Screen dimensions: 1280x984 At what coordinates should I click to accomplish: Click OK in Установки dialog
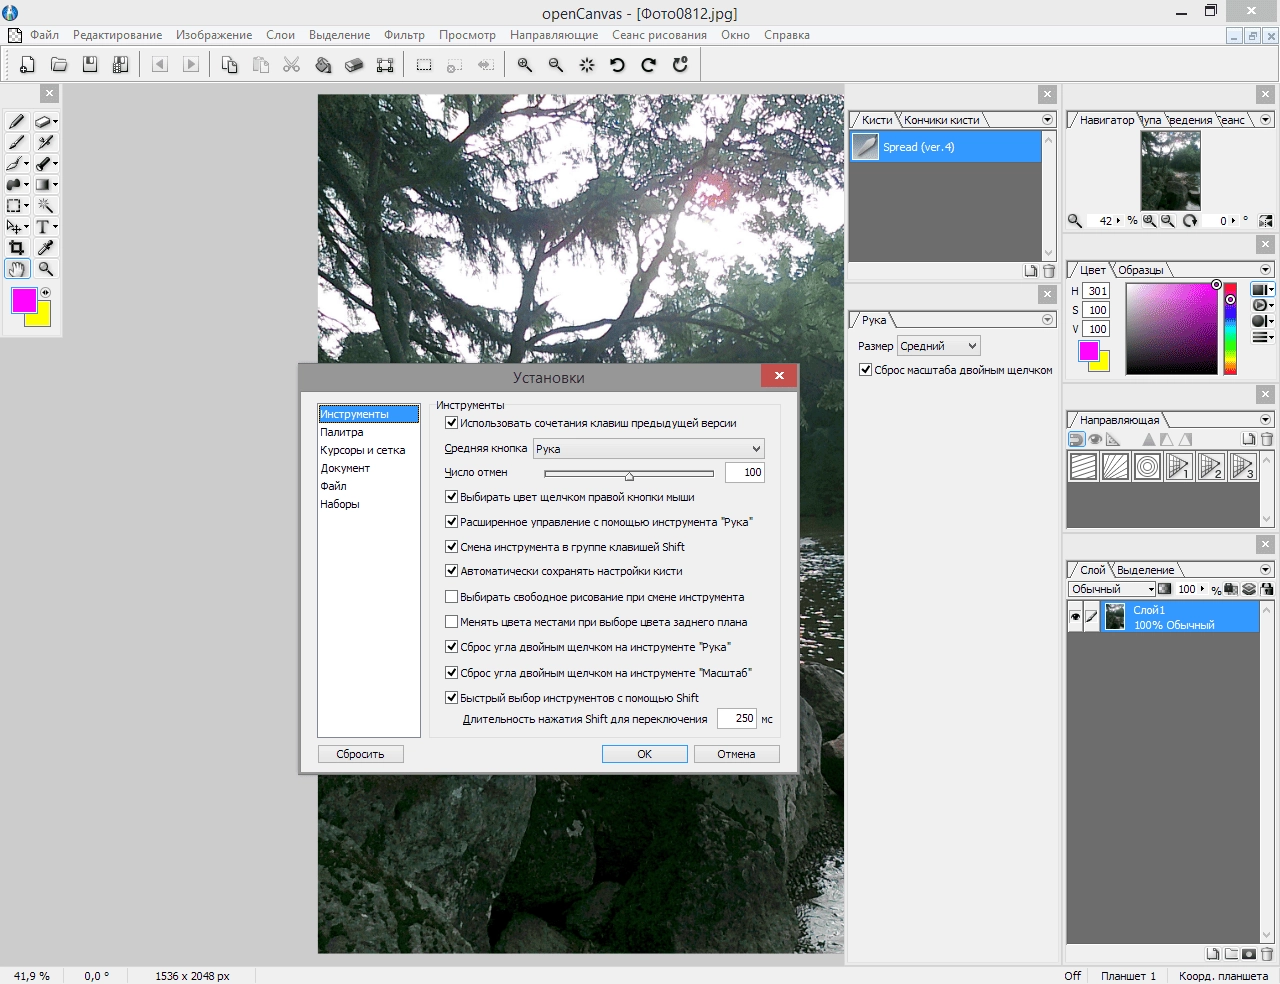tap(645, 754)
